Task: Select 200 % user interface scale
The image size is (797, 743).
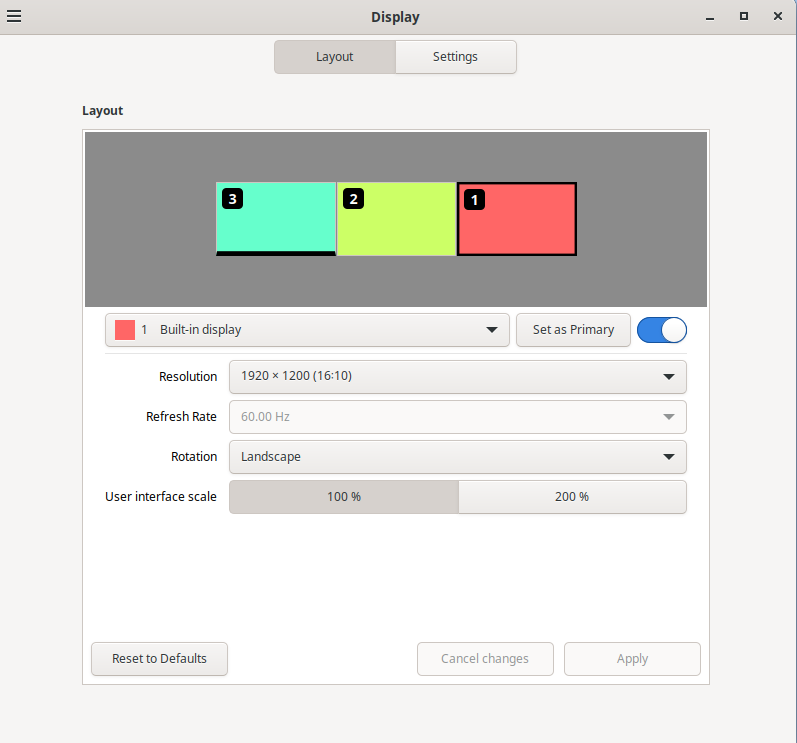Action: (572, 497)
